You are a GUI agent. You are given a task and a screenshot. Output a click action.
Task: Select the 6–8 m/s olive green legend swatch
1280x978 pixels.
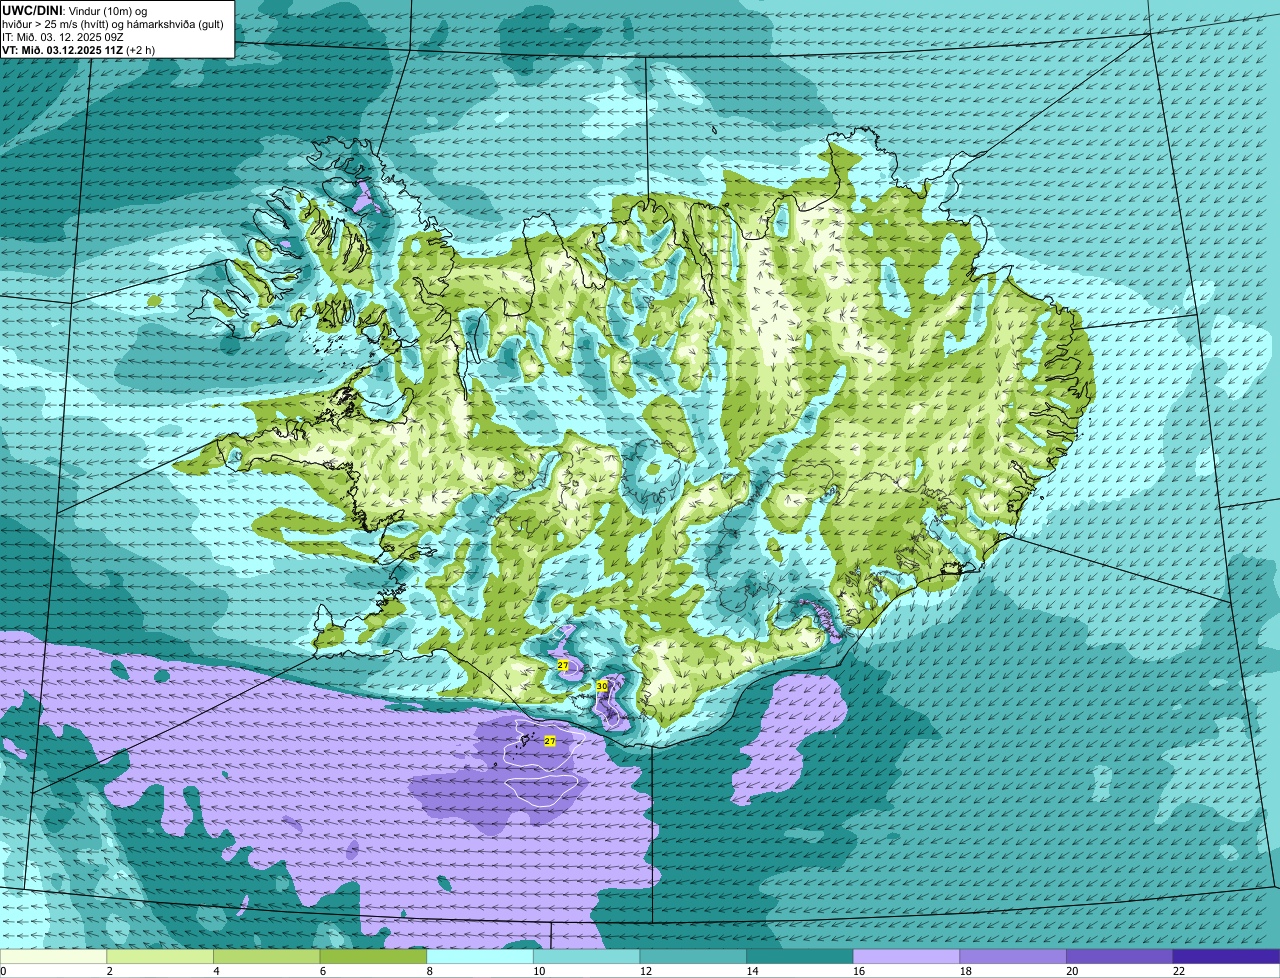pos(373,956)
